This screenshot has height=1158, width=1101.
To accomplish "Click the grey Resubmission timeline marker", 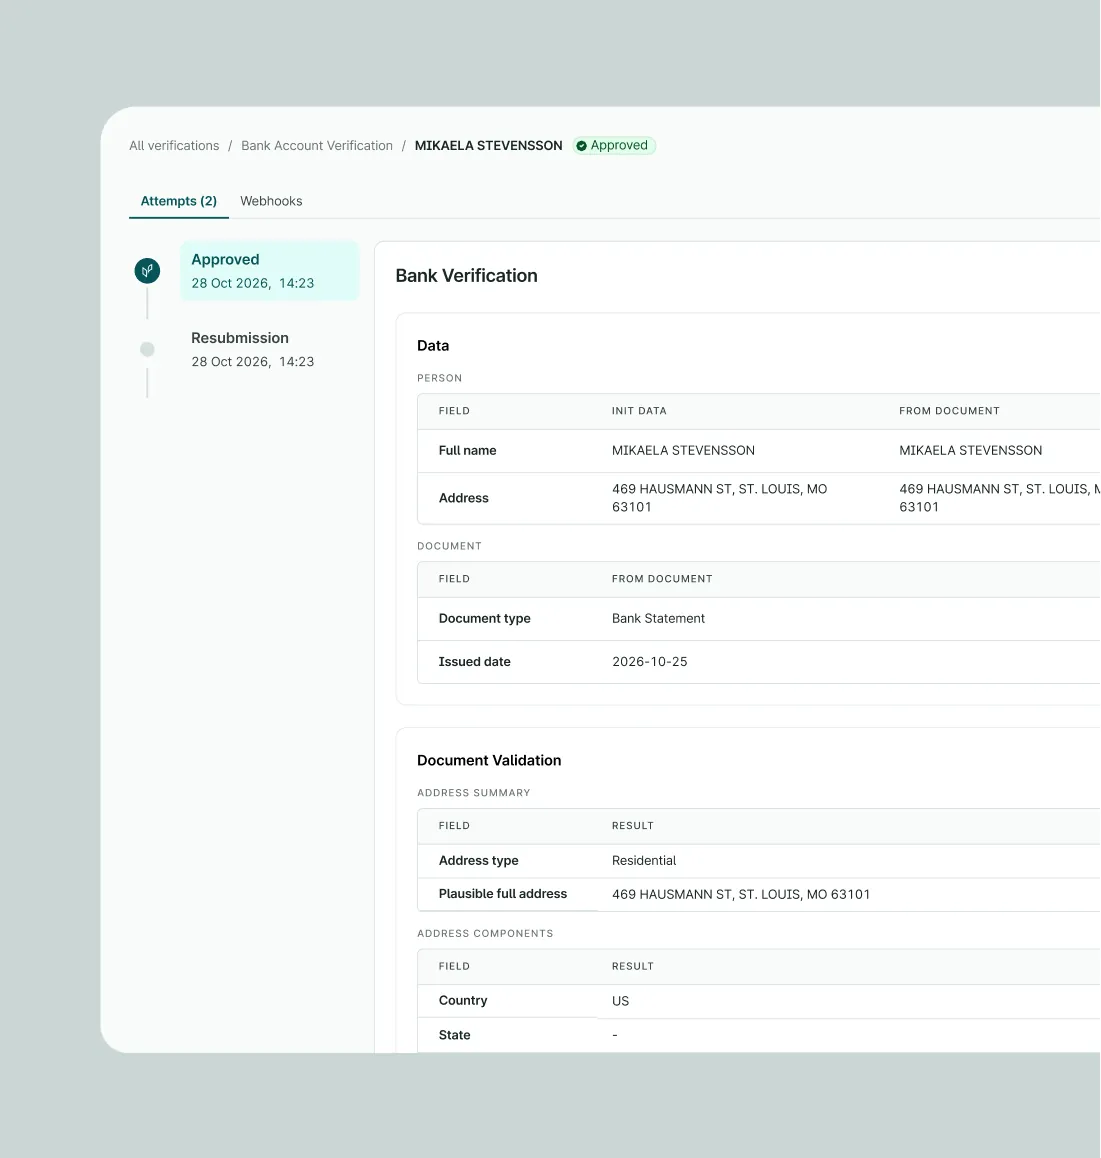I will click(147, 349).
